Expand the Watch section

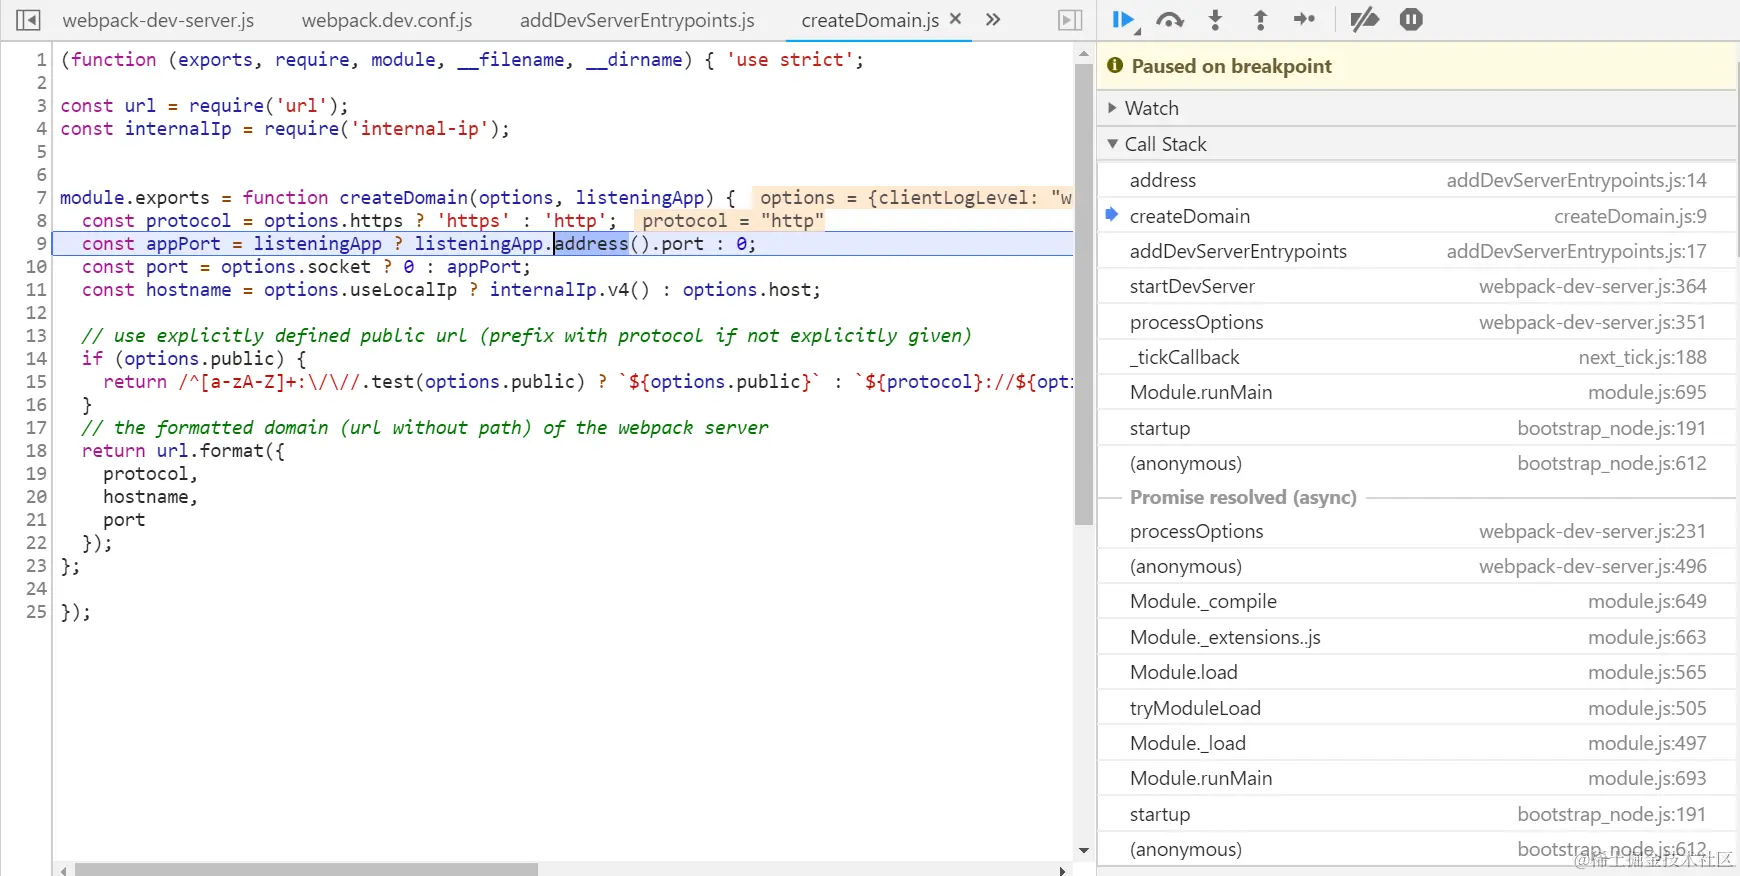[1416, 108]
